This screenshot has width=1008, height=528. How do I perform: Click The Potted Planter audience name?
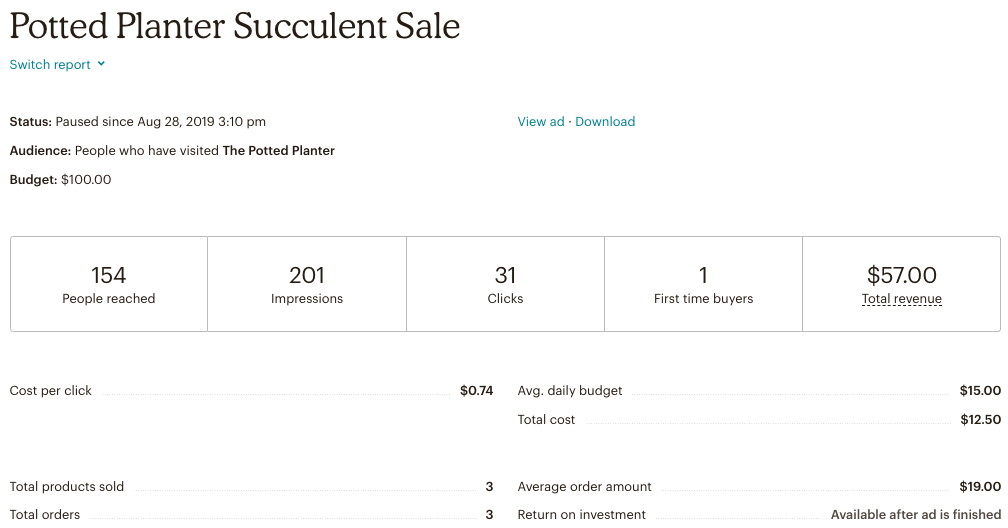[x=278, y=151]
